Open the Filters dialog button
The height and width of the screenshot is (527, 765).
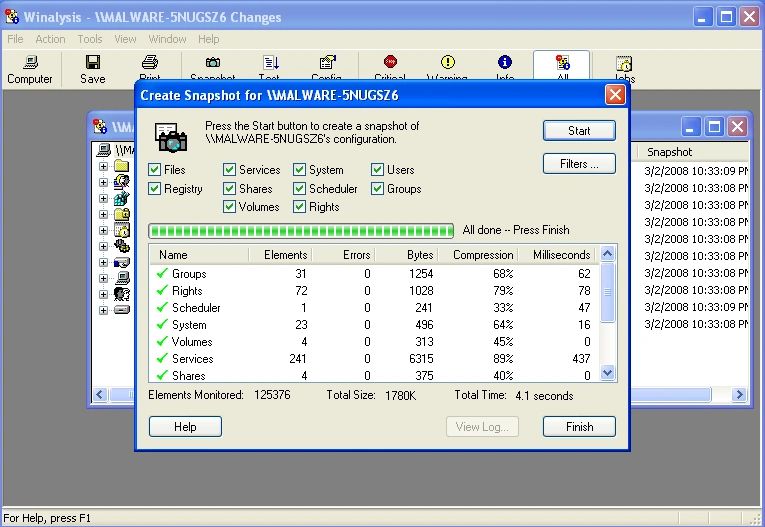[579, 164]
